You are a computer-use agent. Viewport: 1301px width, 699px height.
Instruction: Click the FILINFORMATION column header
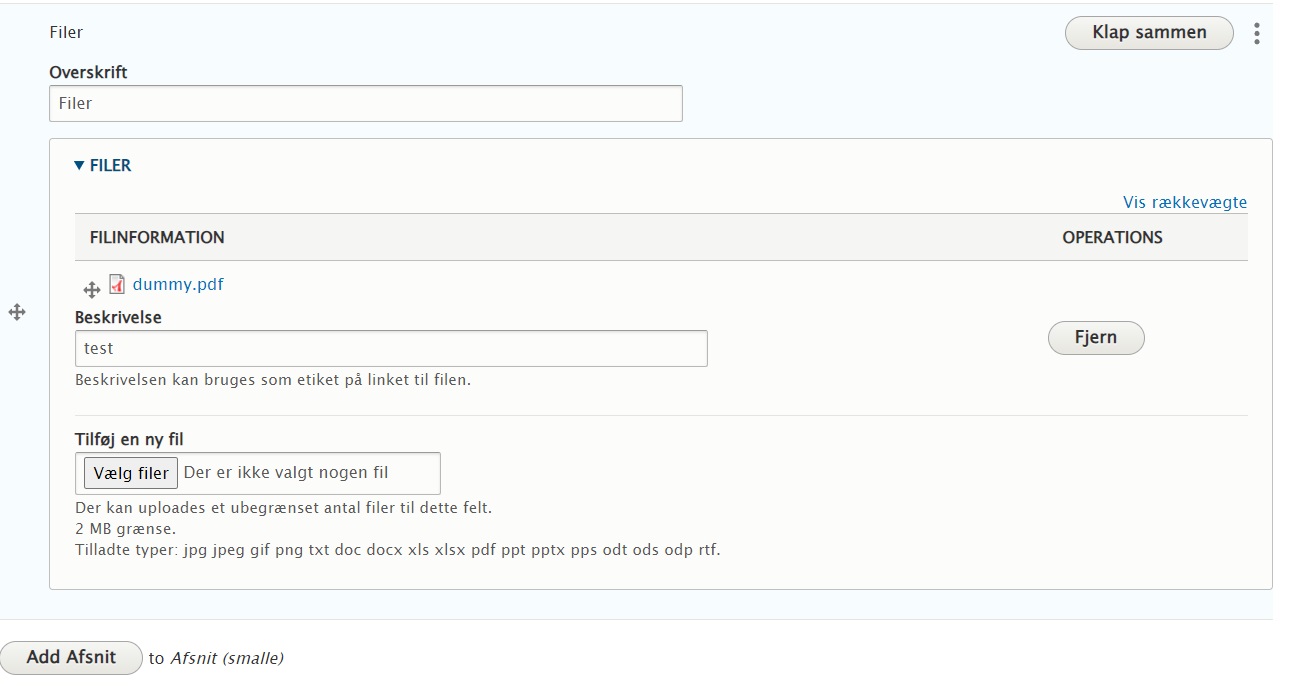pos(157,238)
